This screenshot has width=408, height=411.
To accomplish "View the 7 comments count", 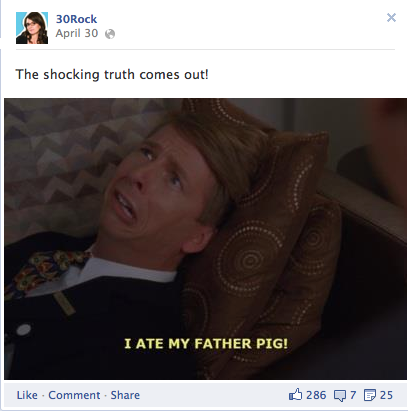I will 353,395.
